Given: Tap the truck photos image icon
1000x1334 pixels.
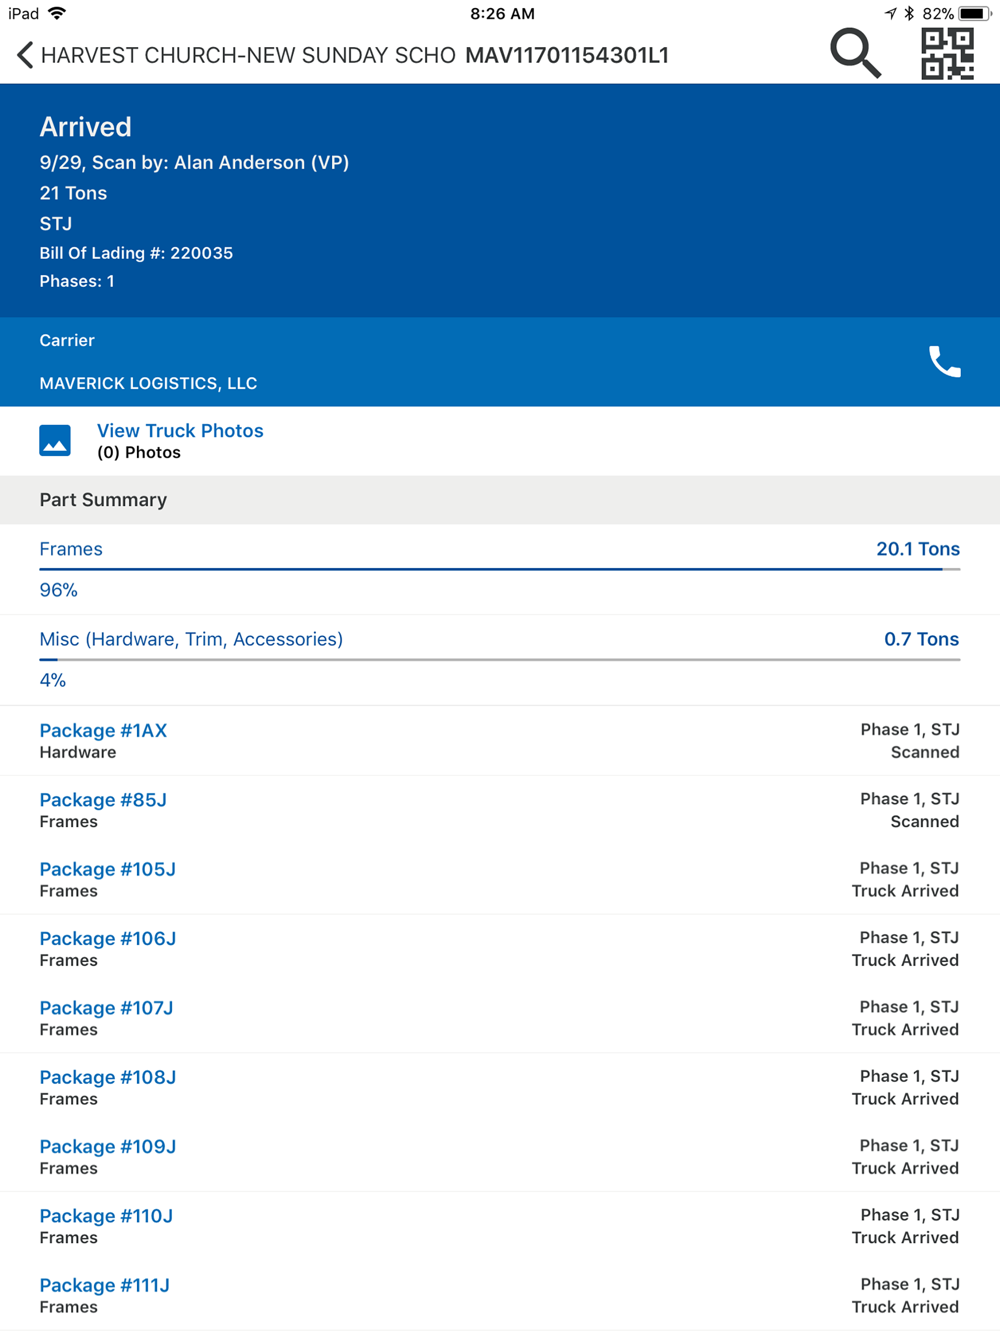Looking at the screenshot, I should pos(55,440).
